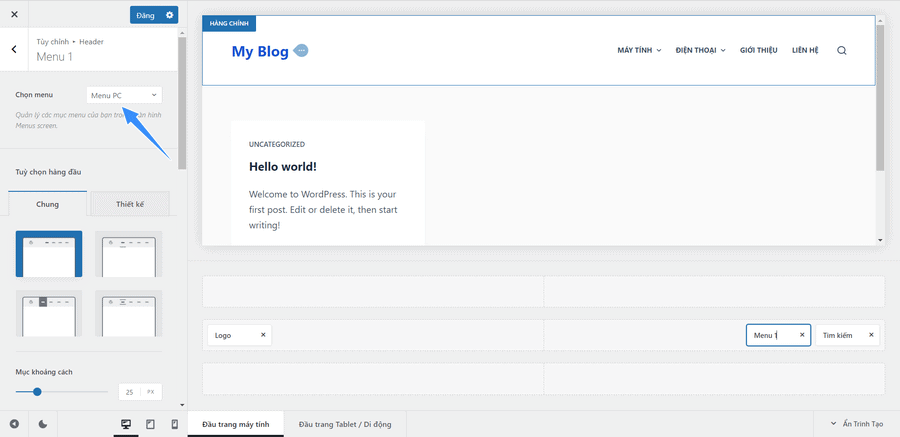Click the customizer sidebar scrollbar
The height and width of the screenshot is (437, 900).
(182, 103)
